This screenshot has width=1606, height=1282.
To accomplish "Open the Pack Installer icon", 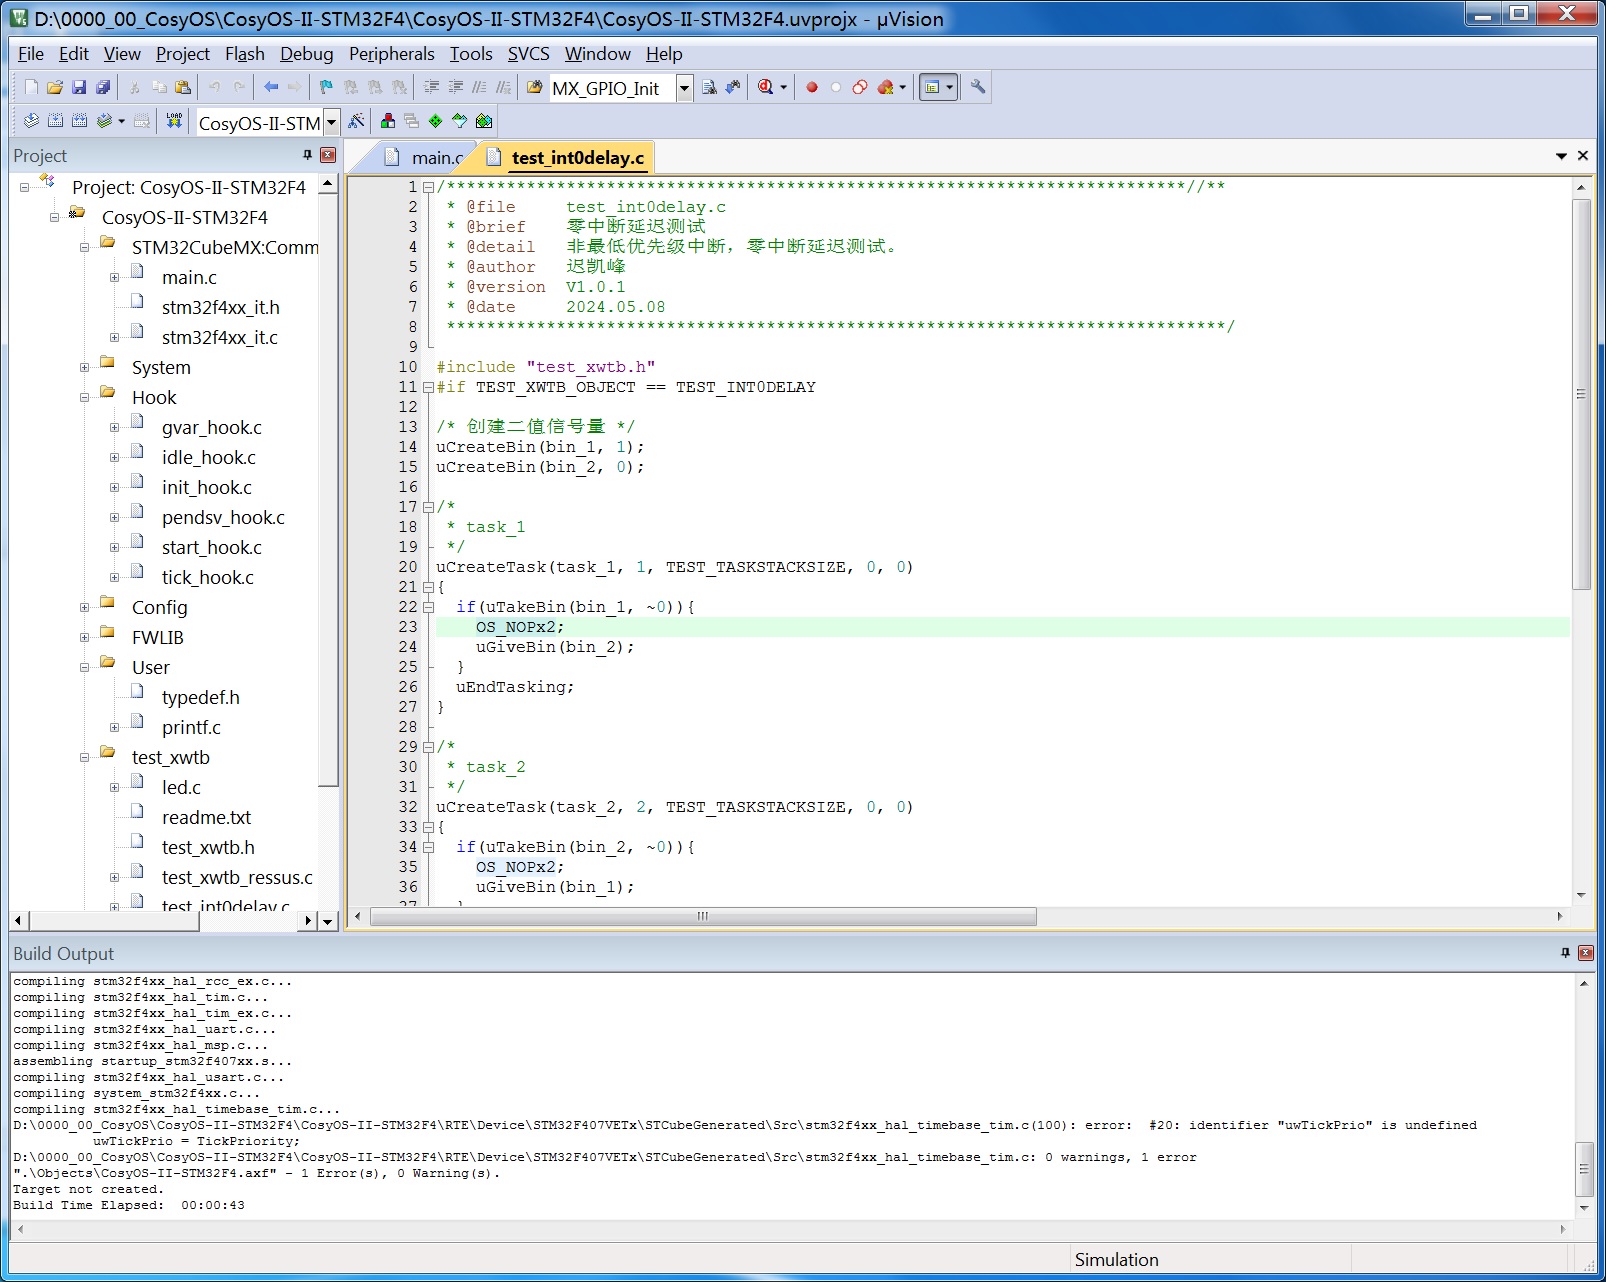I will [484, 121].
